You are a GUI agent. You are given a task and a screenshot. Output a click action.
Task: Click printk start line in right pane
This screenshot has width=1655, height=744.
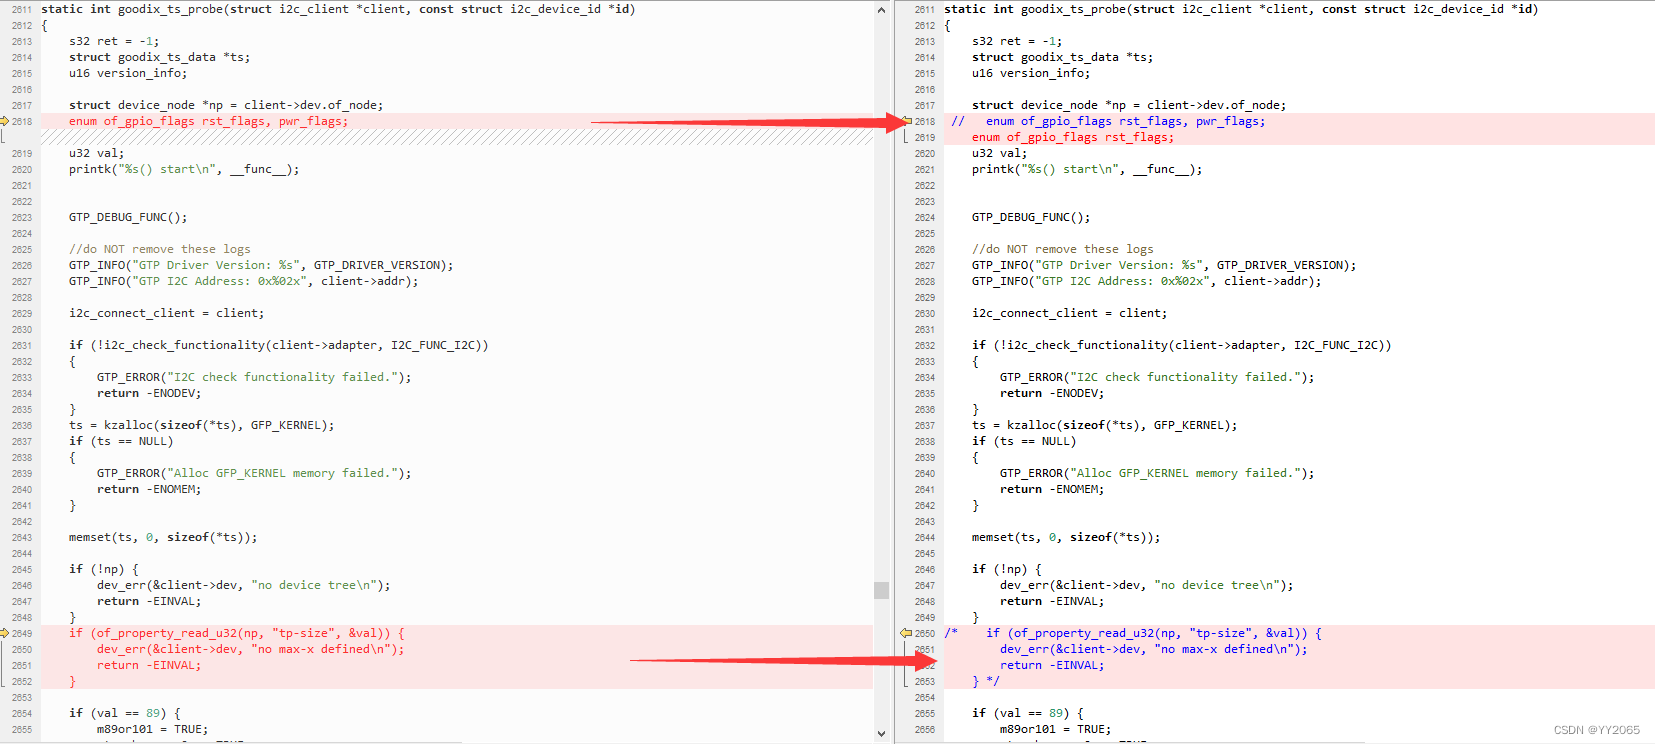tap(1087, 169)
